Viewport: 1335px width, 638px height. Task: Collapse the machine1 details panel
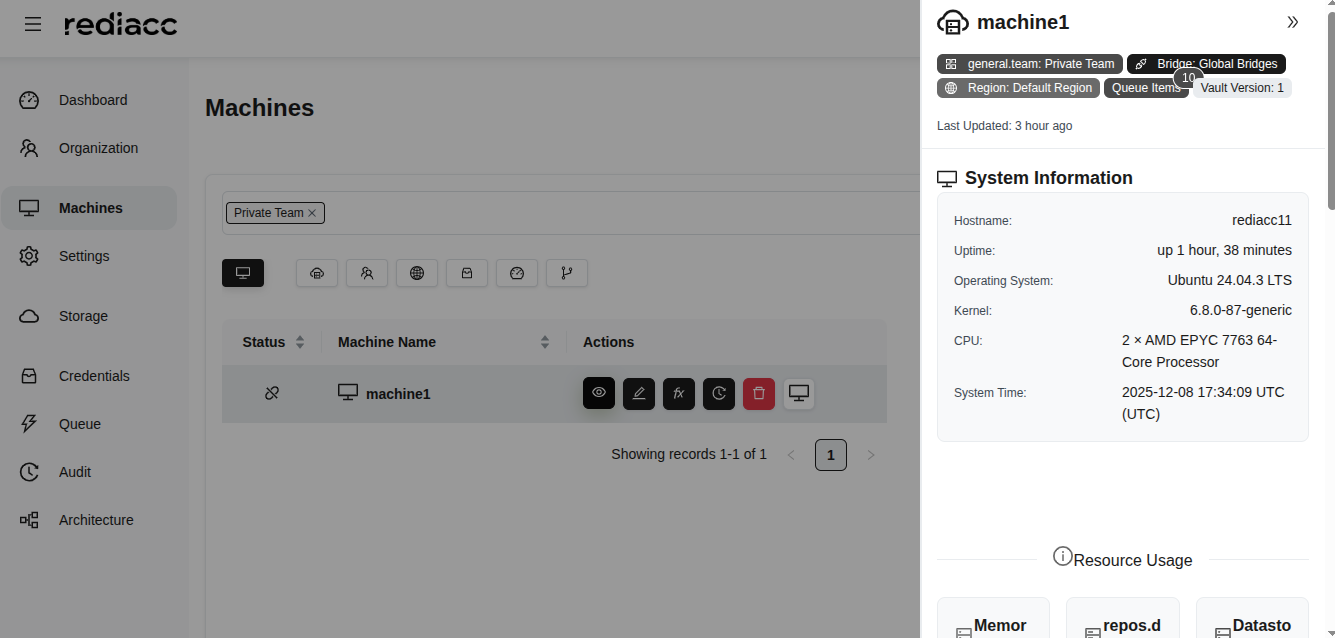point(1292,22)
